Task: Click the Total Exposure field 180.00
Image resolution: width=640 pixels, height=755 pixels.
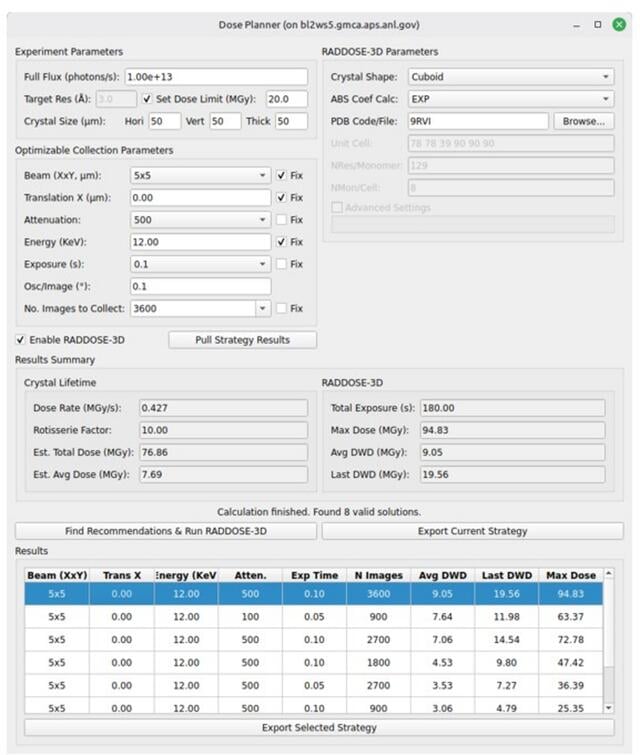Action: tap(512, 408)
